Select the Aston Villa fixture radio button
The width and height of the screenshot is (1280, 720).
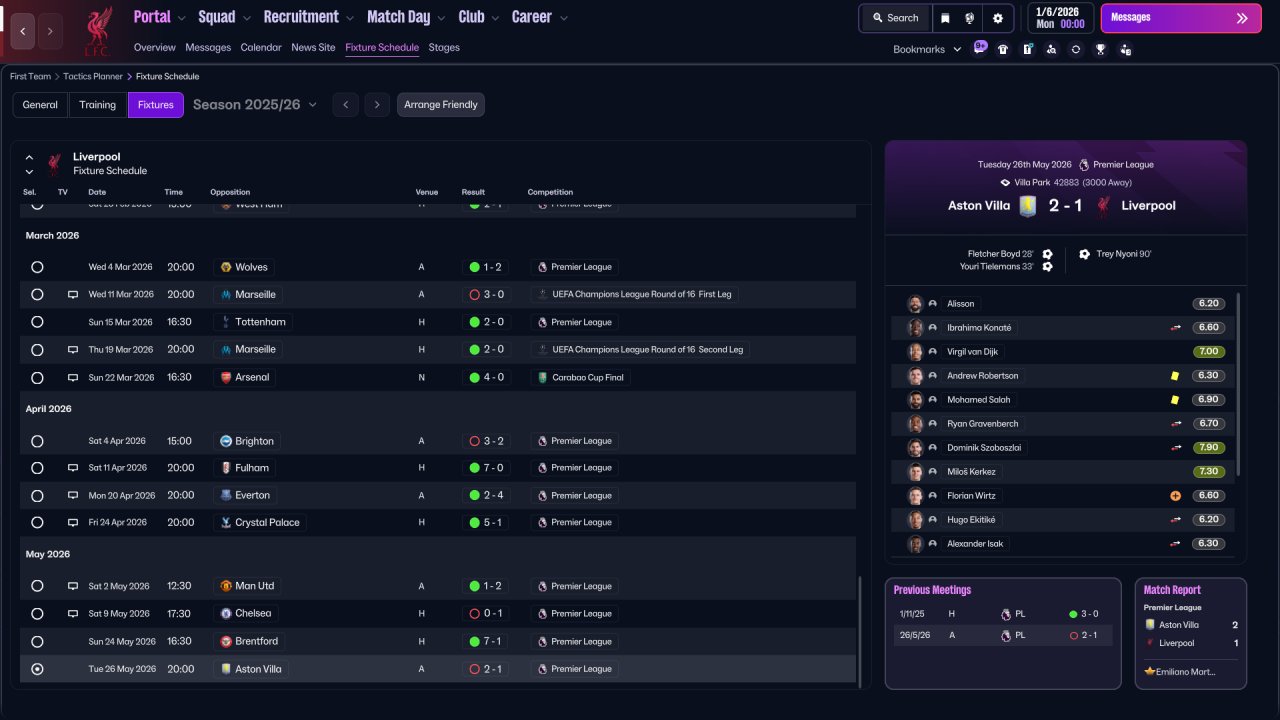pyautogui.click(x=37, y=669)
